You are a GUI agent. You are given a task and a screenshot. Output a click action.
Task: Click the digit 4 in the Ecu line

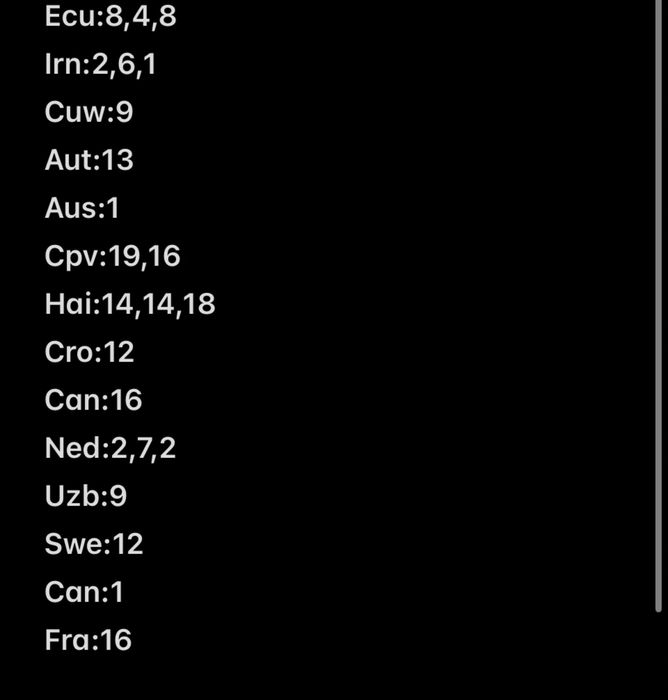(x=141, y=16)
